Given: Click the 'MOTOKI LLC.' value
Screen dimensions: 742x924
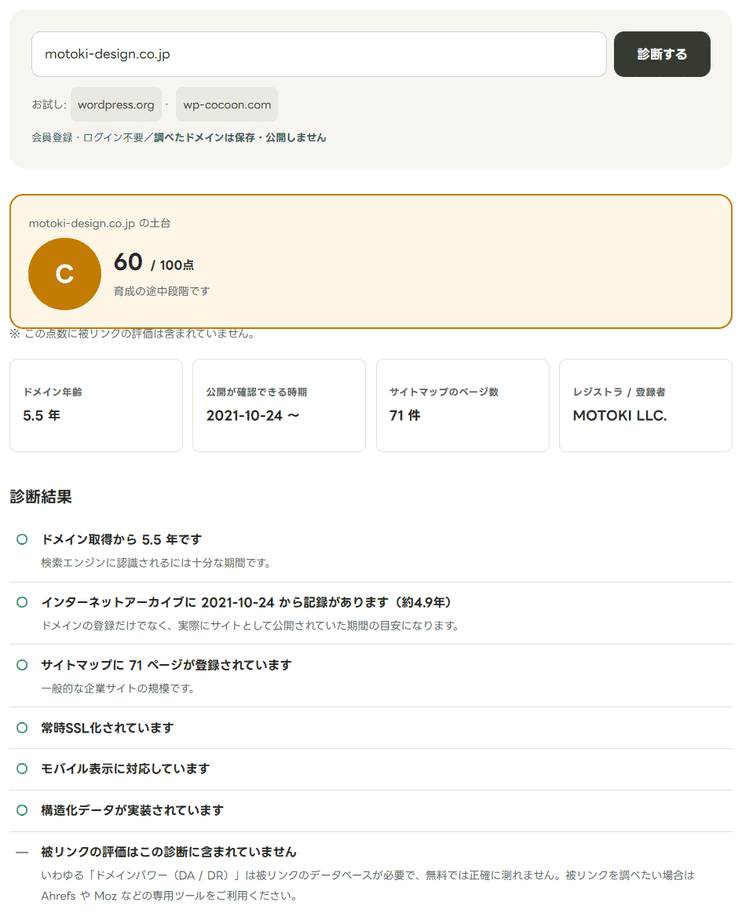Looking at the screenshot, I should click(620, 415).
